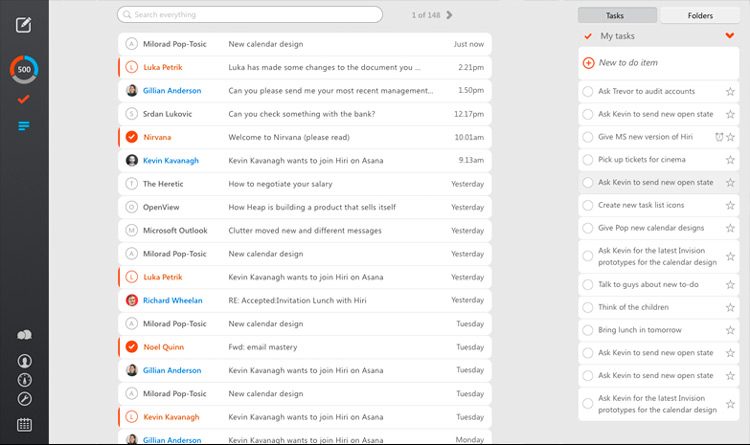Open the tasks checkmark icon in sidebar
The image size is (750, 445).
click(x=23, y=100)
